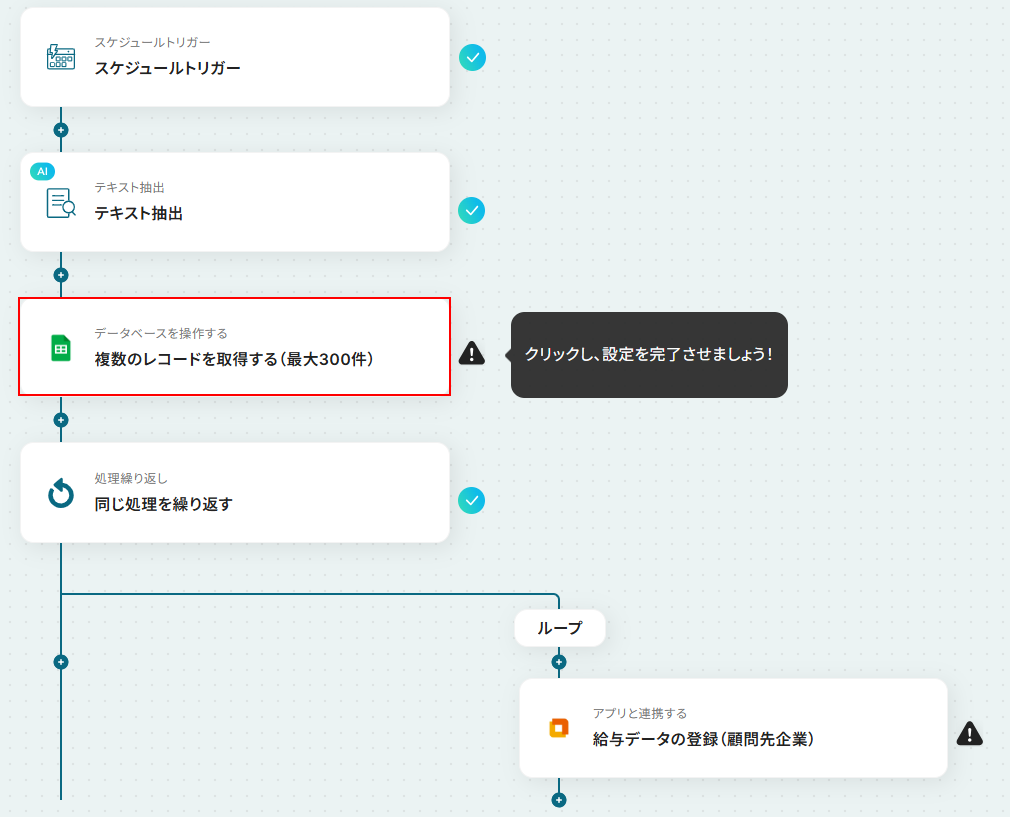Image resolution: width=1010 pixels, height=817 pixels.
Task: Click the text extraction document icon
Action: pos(61,203)
